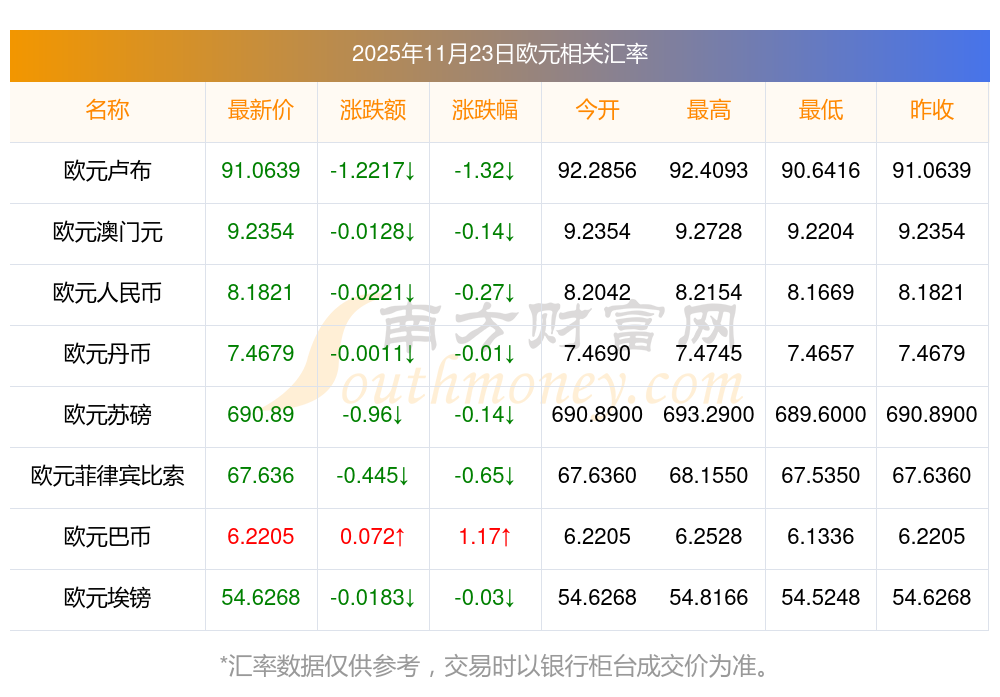The width and height of the screenshot is (1000, 697).
Task: Open the 欧元丹币 row name
Action: tap(107, 354)
